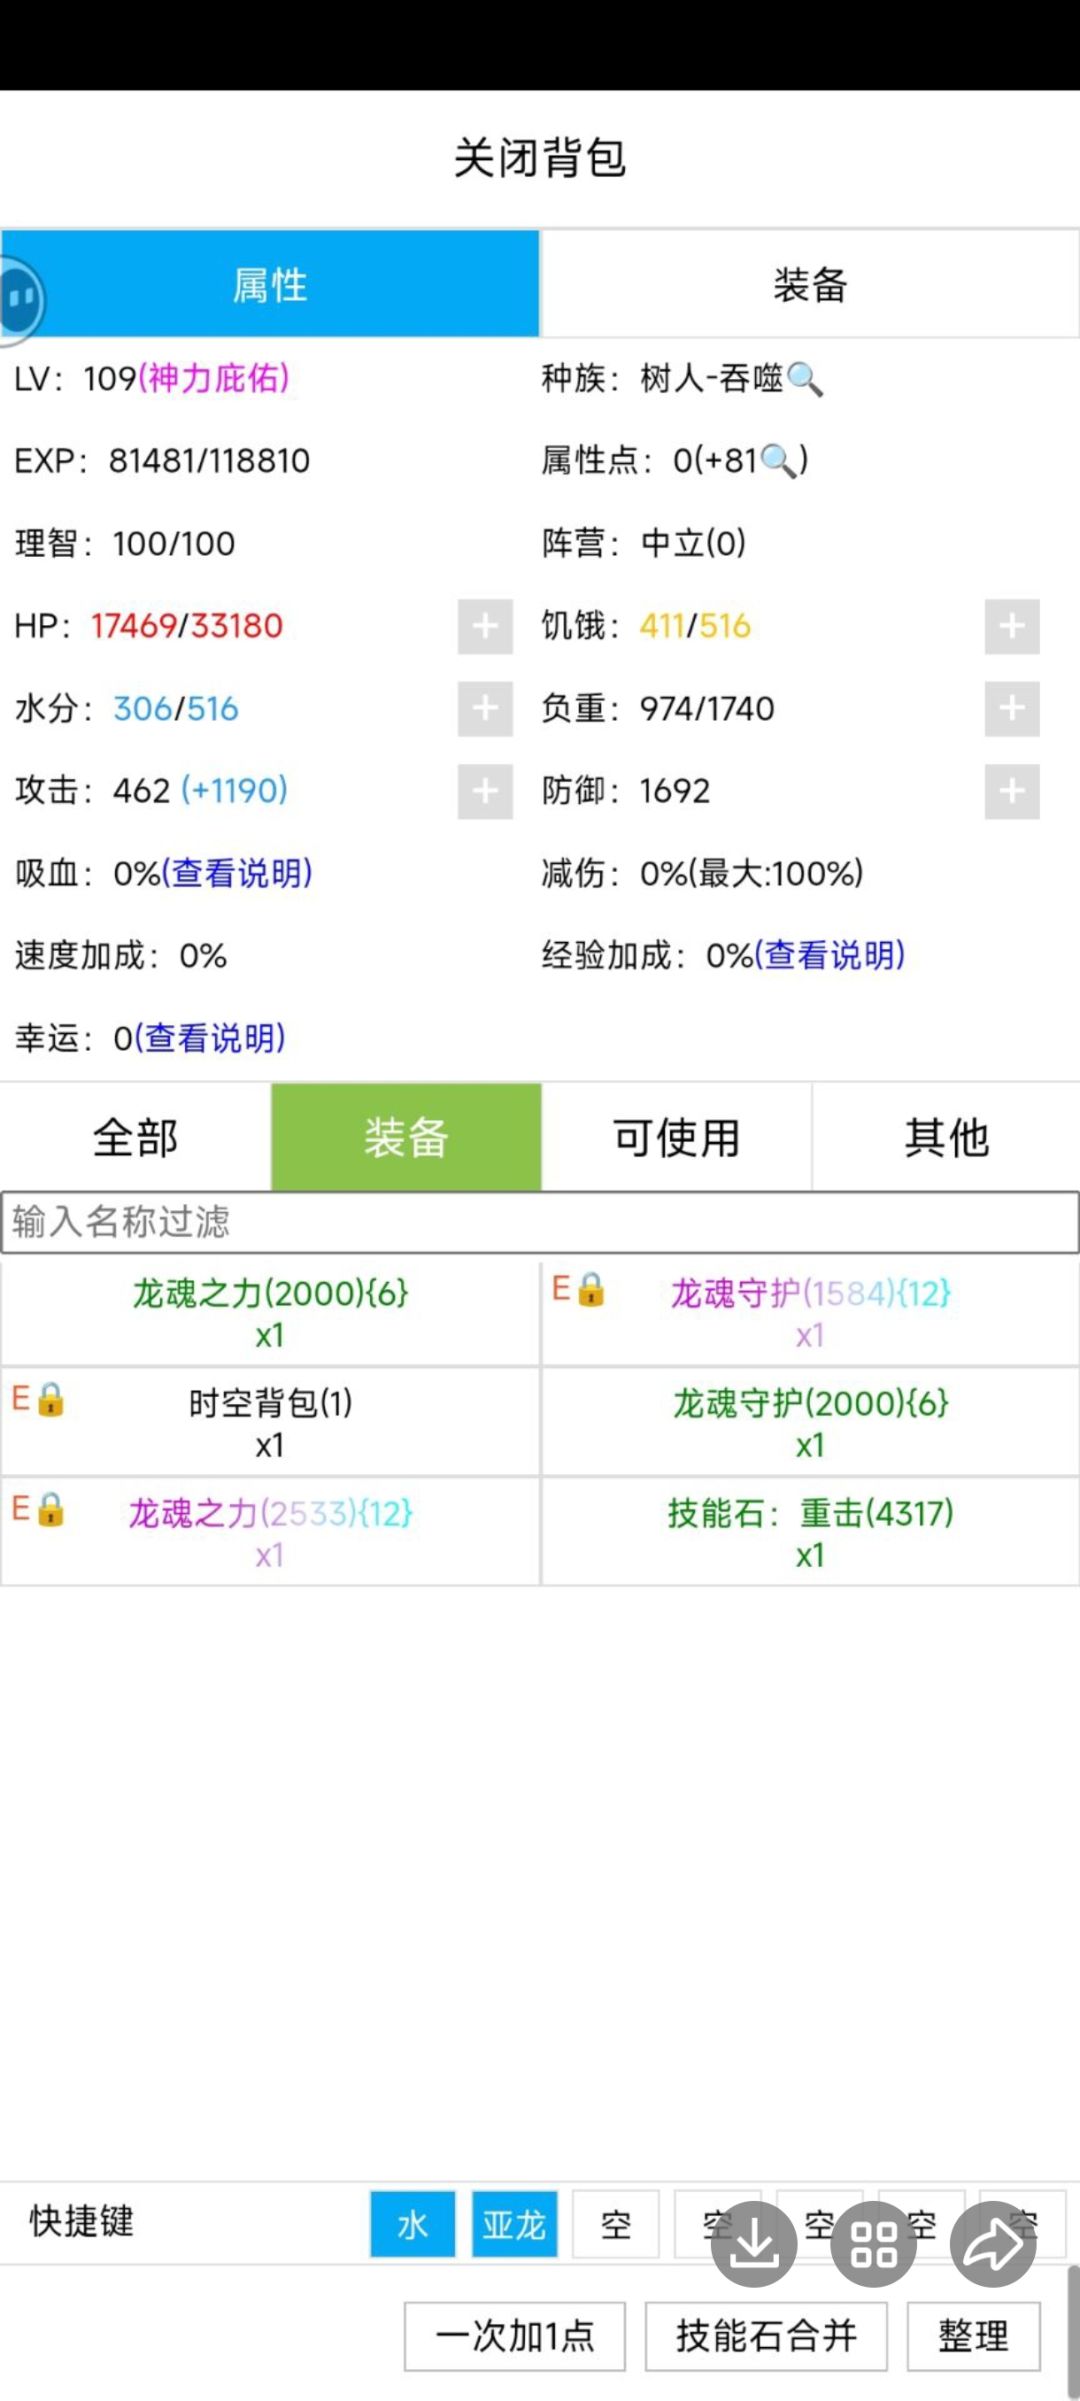
Task: Tap the plus icon next to 负重
Action: pyautogui.click(x=1011, y=709)
